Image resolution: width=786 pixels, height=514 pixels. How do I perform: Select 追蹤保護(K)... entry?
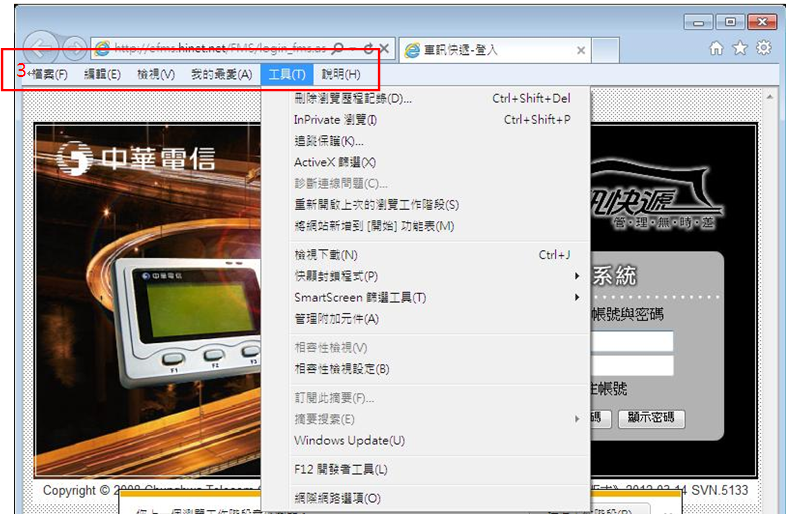[x=426, y=141]
